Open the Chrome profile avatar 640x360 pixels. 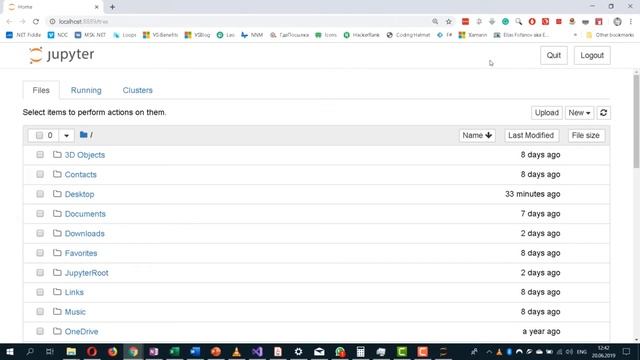click(617, 21)
